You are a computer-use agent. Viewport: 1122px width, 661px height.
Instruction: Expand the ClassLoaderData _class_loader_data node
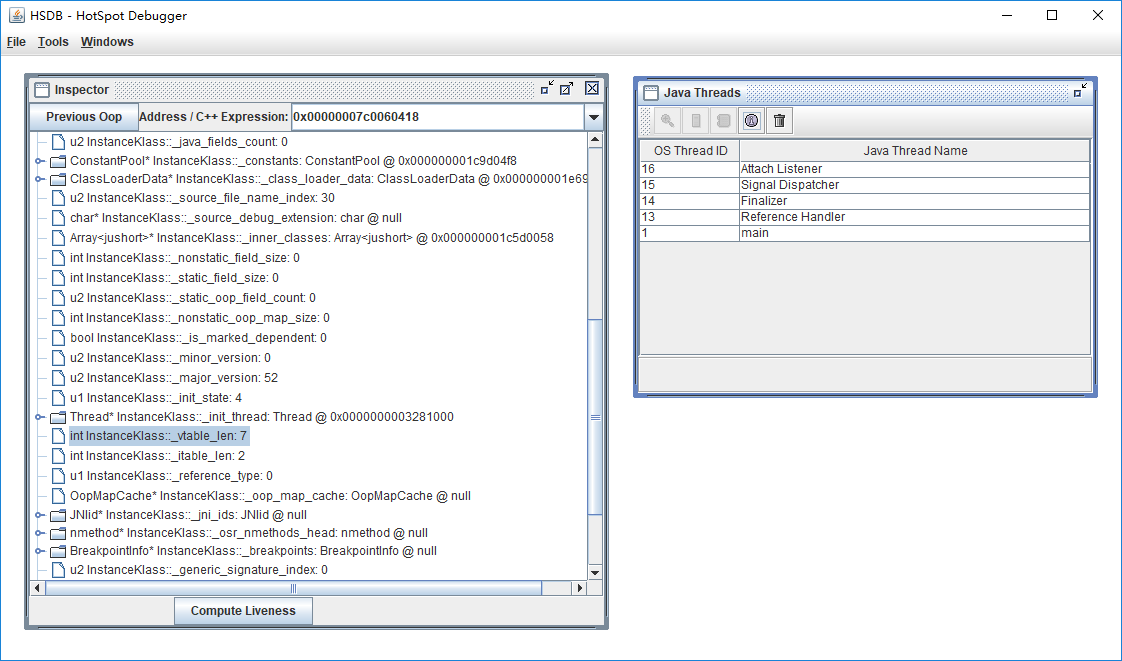39,180
